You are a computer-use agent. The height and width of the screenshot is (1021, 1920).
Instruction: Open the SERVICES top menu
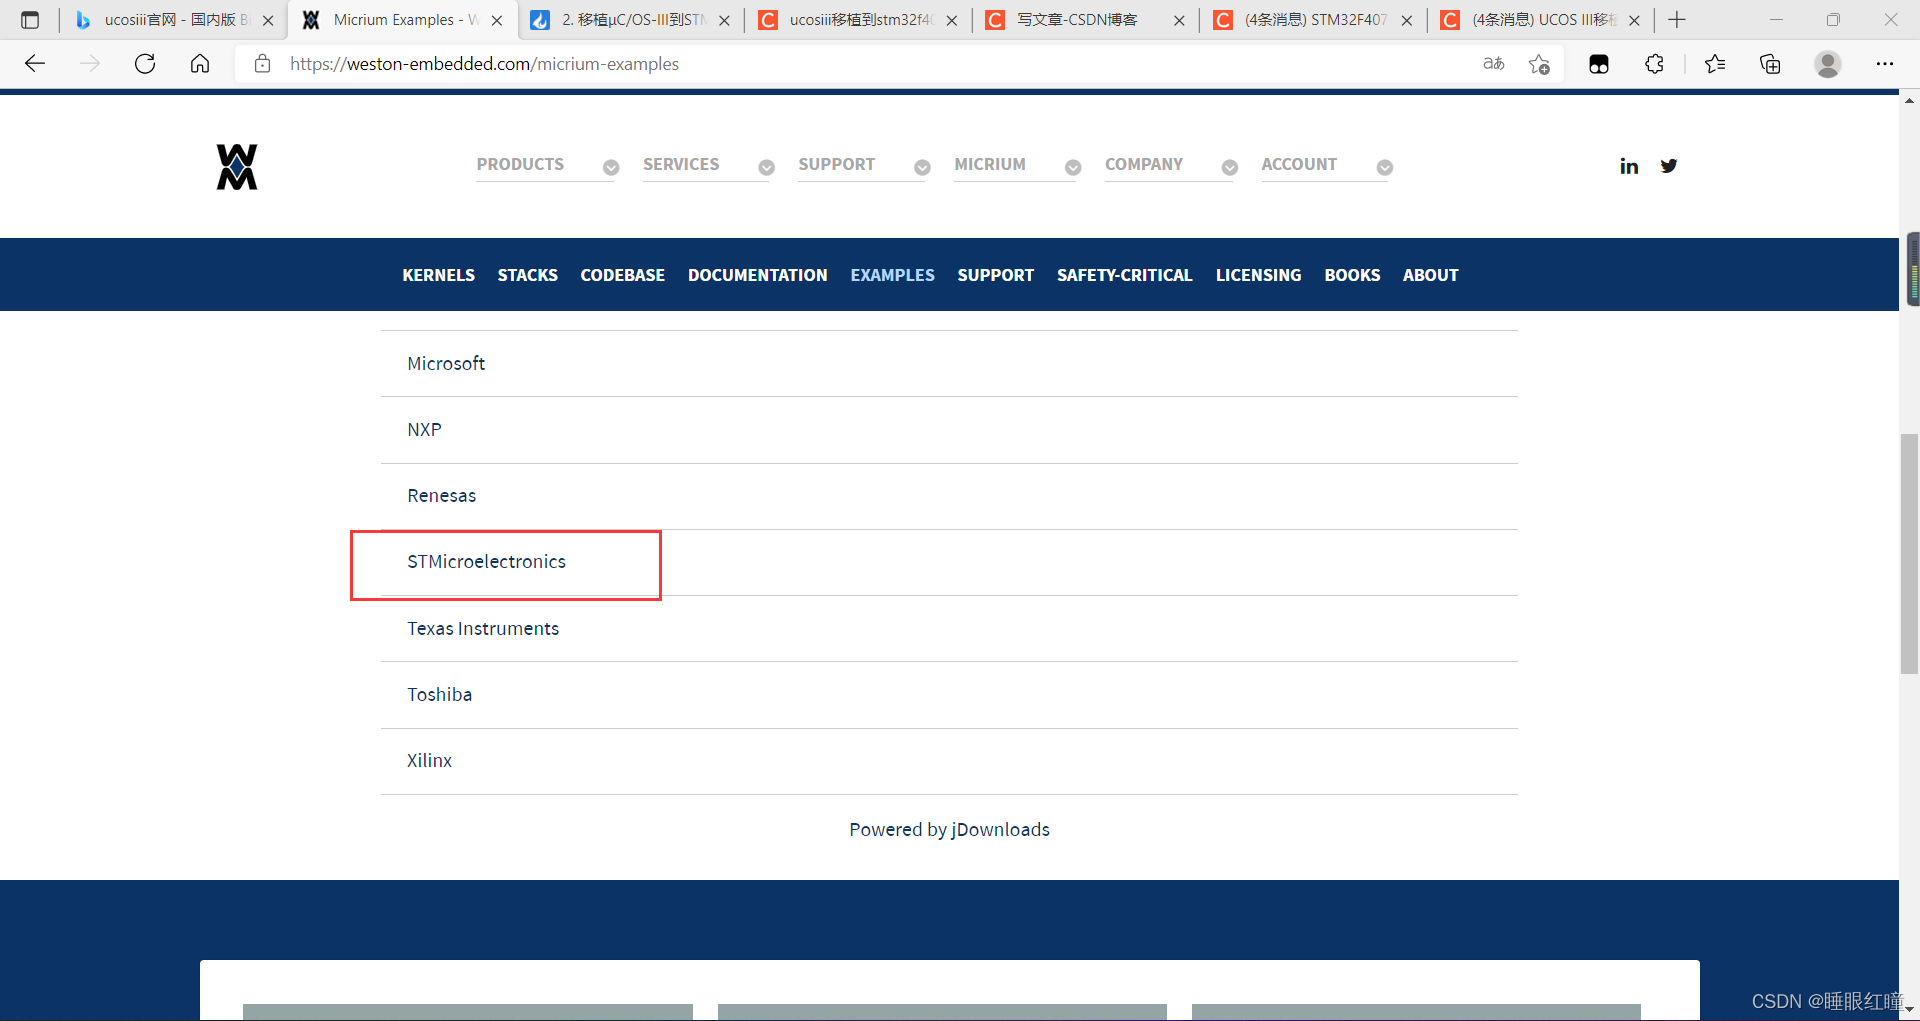tap(681, 164)
